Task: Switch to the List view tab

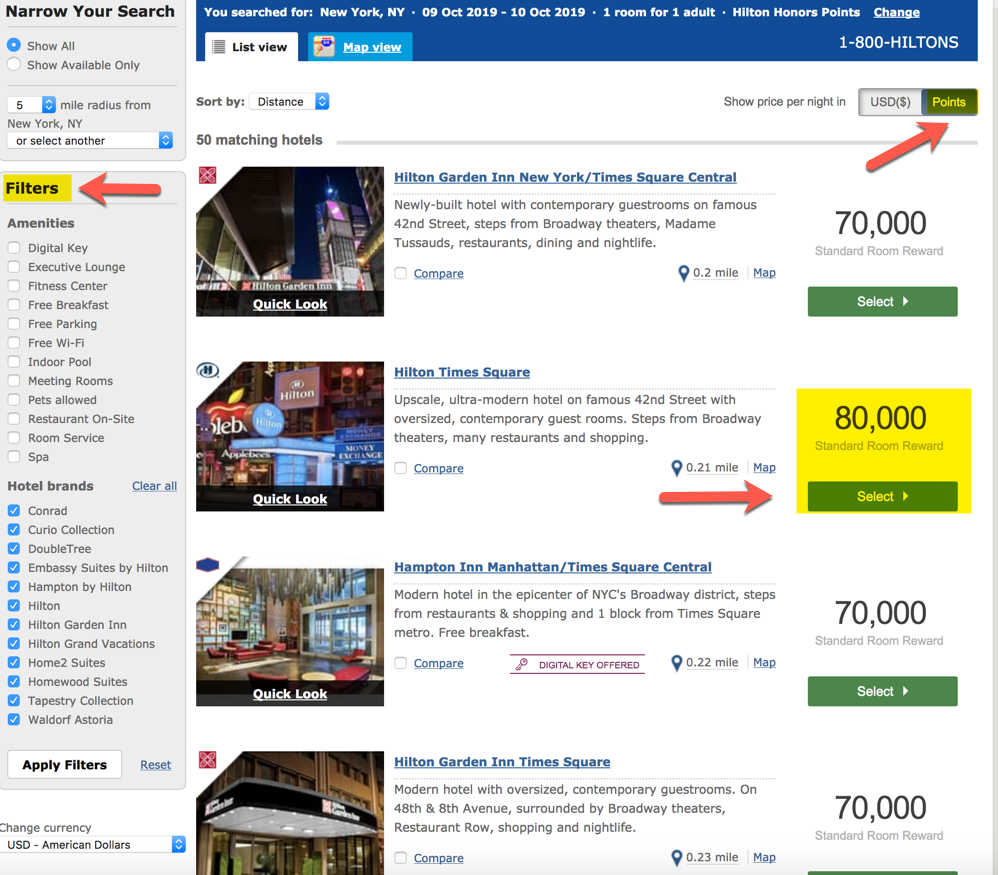Action: tap(251, 46)
